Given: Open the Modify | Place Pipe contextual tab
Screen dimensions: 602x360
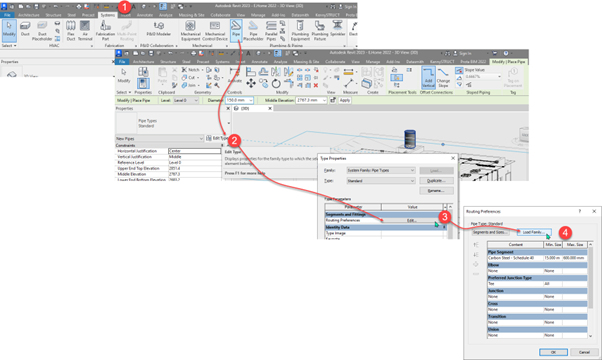Looking at the screenshot, I should tap(508, 62).
